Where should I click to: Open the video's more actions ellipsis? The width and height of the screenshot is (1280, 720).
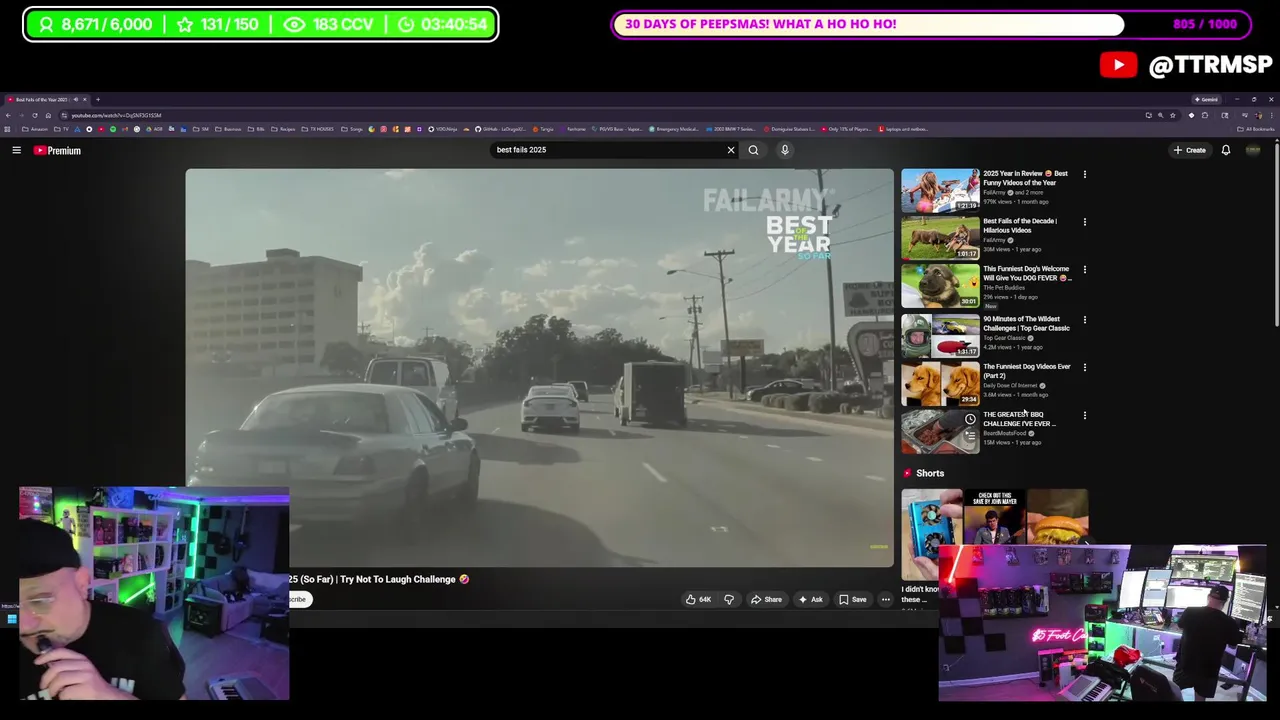pos(886,599)
